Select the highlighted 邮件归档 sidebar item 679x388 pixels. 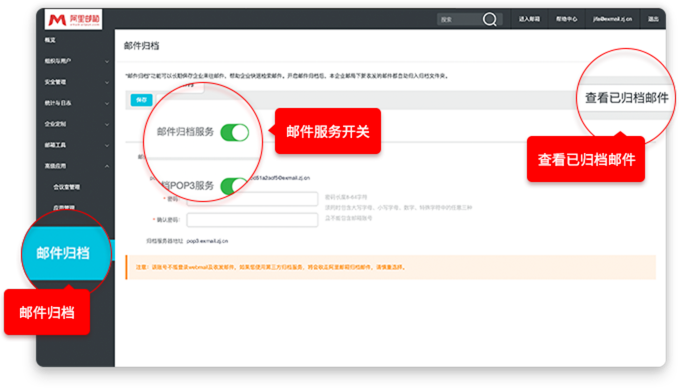[x=63, y=253]
